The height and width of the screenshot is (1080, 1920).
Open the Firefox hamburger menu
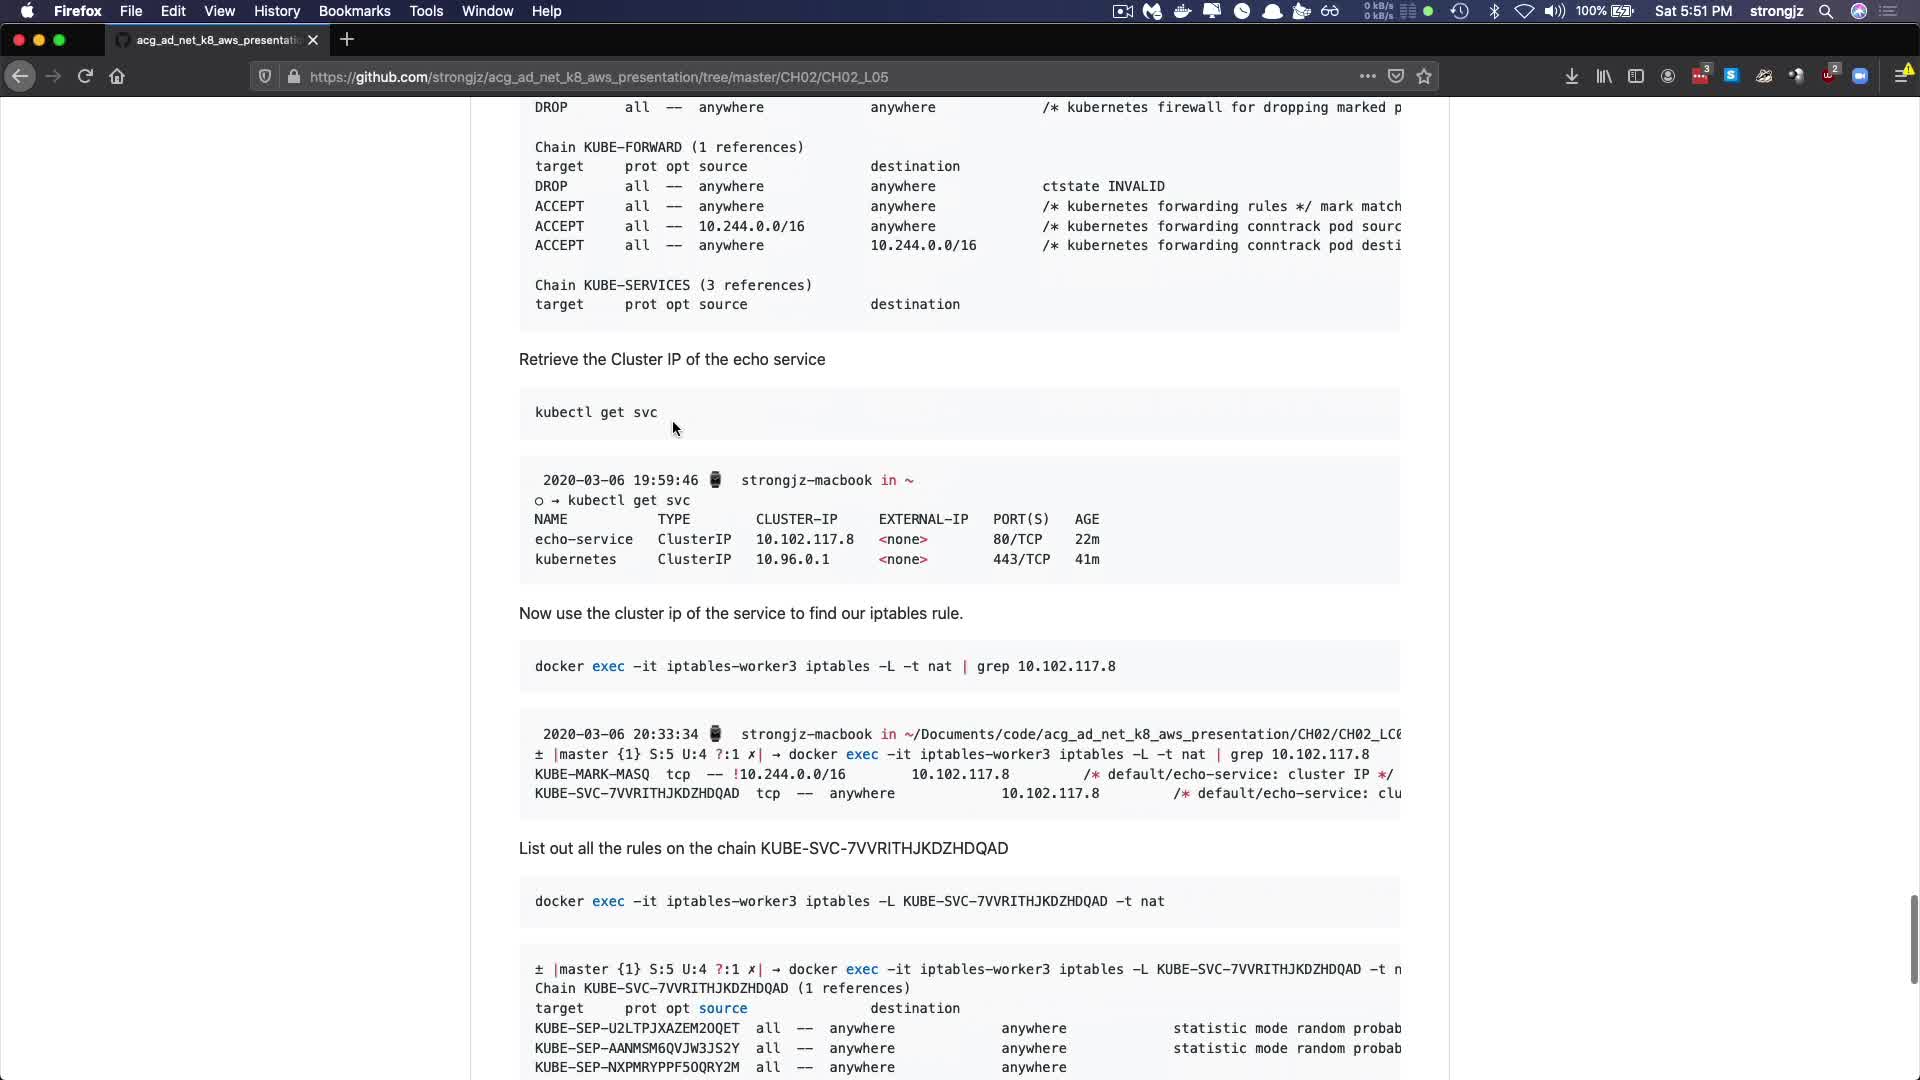coord(1901,76)
